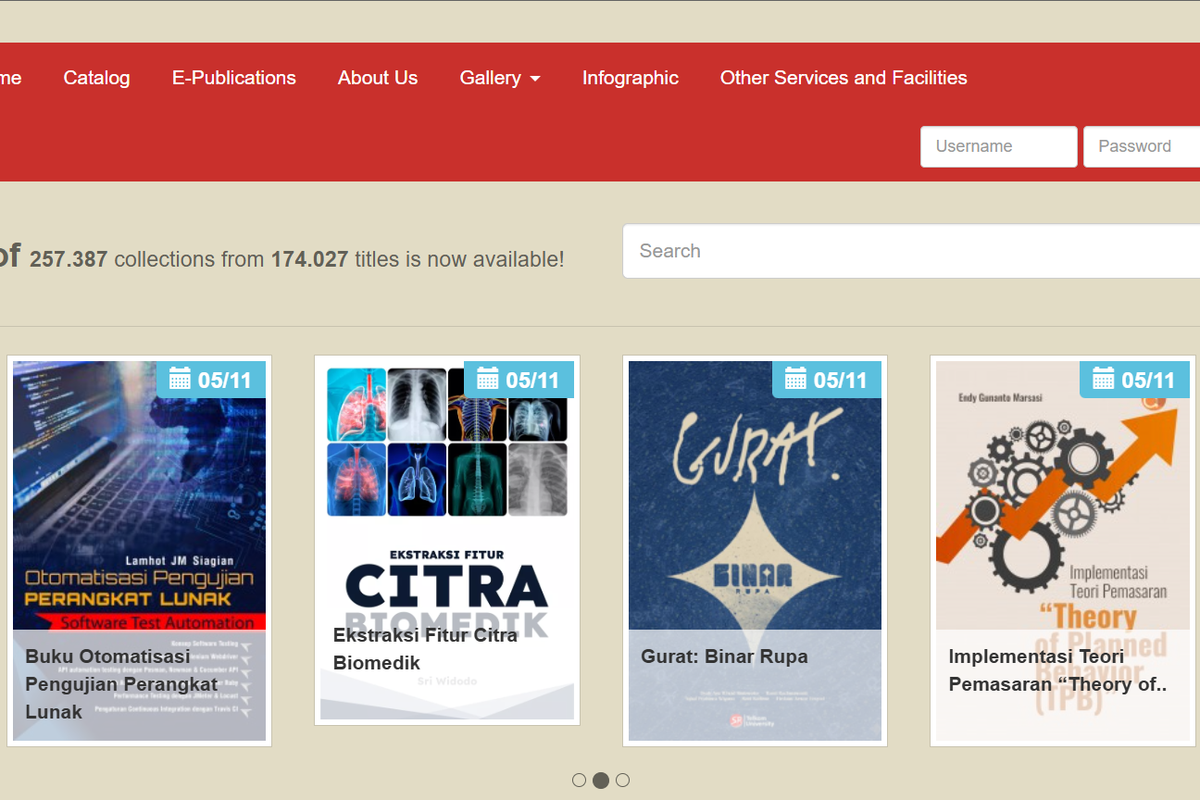Open Gurat: Binar Rupa title link

pyautogui.click(x=724, y=657)
